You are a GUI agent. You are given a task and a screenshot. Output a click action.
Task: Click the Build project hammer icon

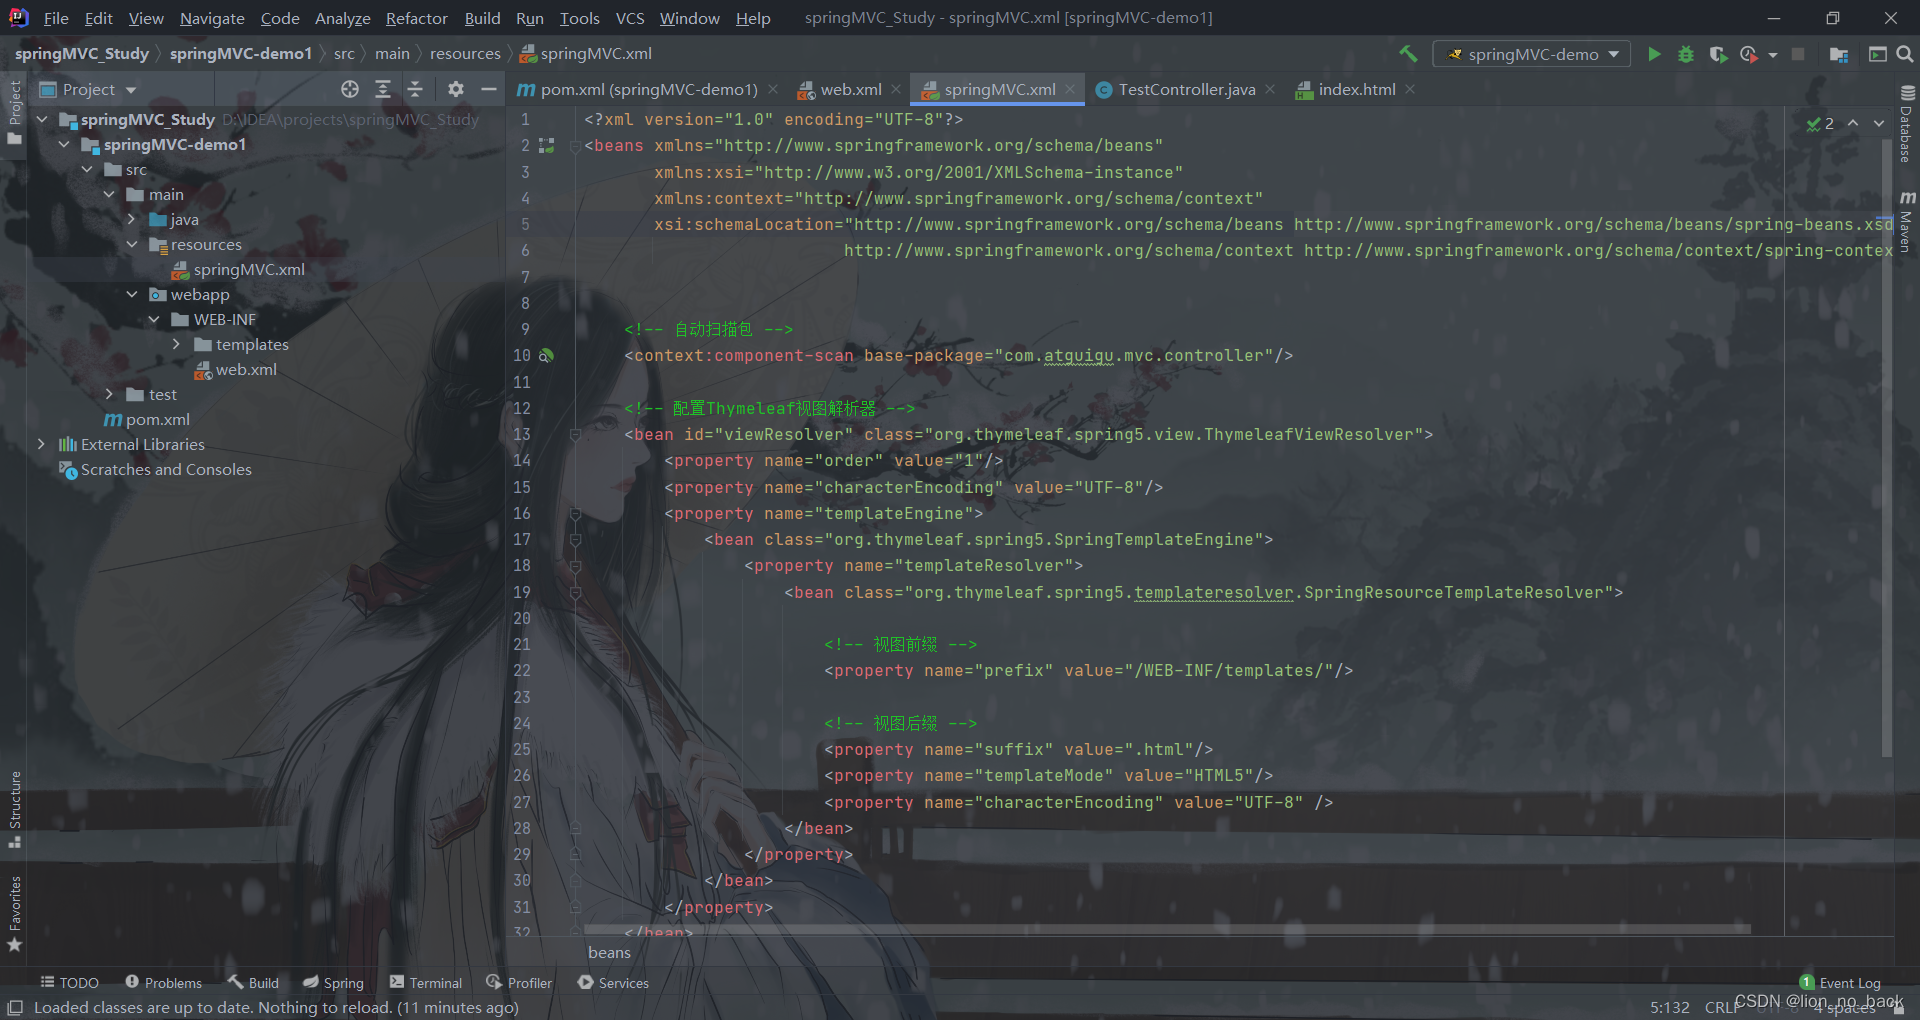pyautogui.click(x=1408, y=54)
